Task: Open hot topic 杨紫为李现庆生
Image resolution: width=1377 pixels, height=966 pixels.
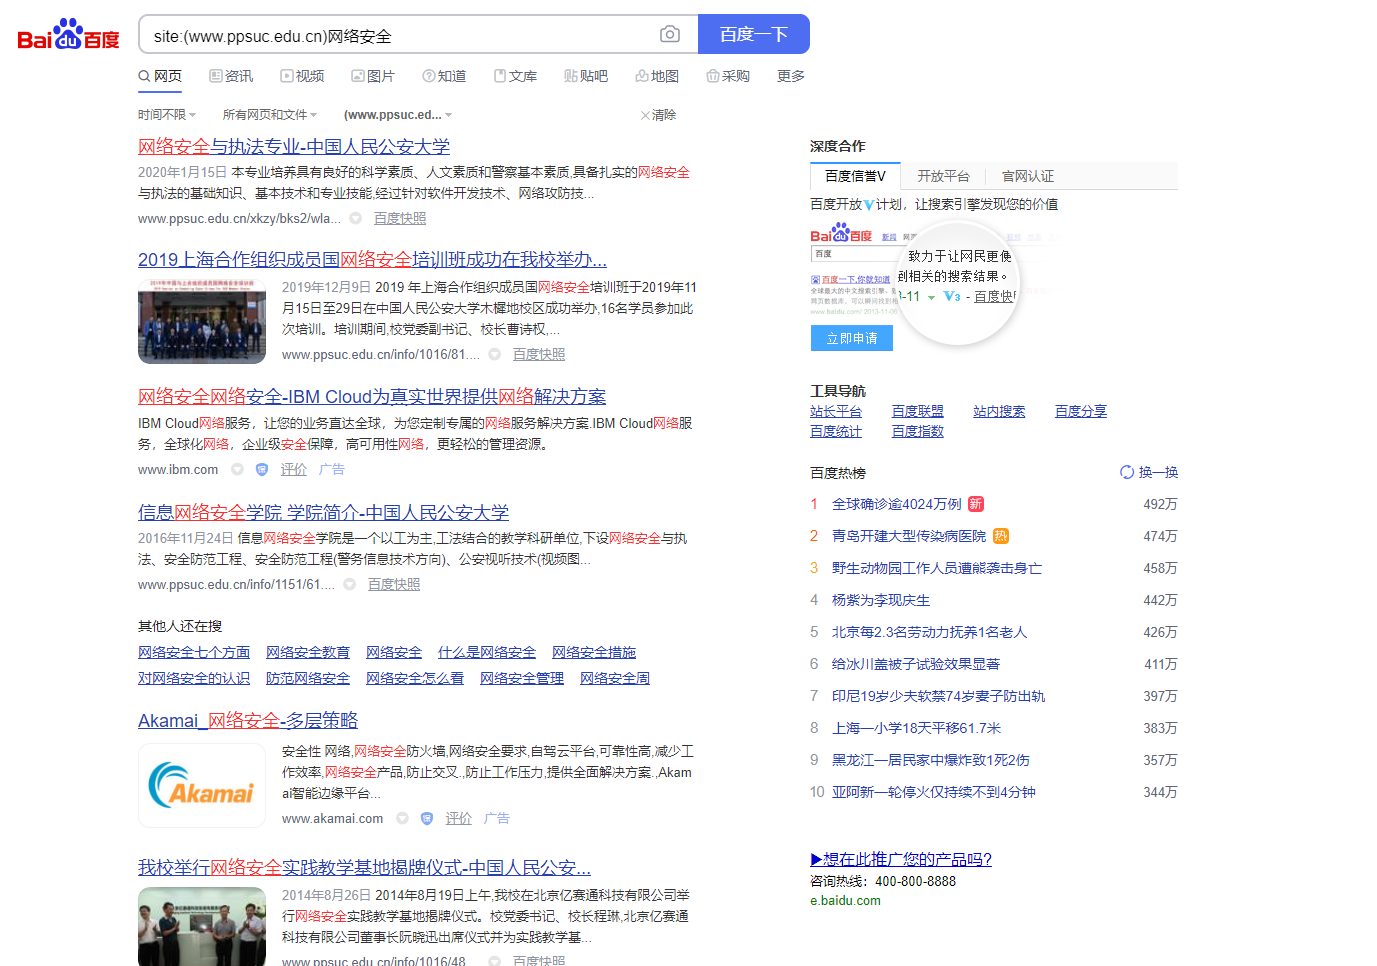Action: pos(881,601)
